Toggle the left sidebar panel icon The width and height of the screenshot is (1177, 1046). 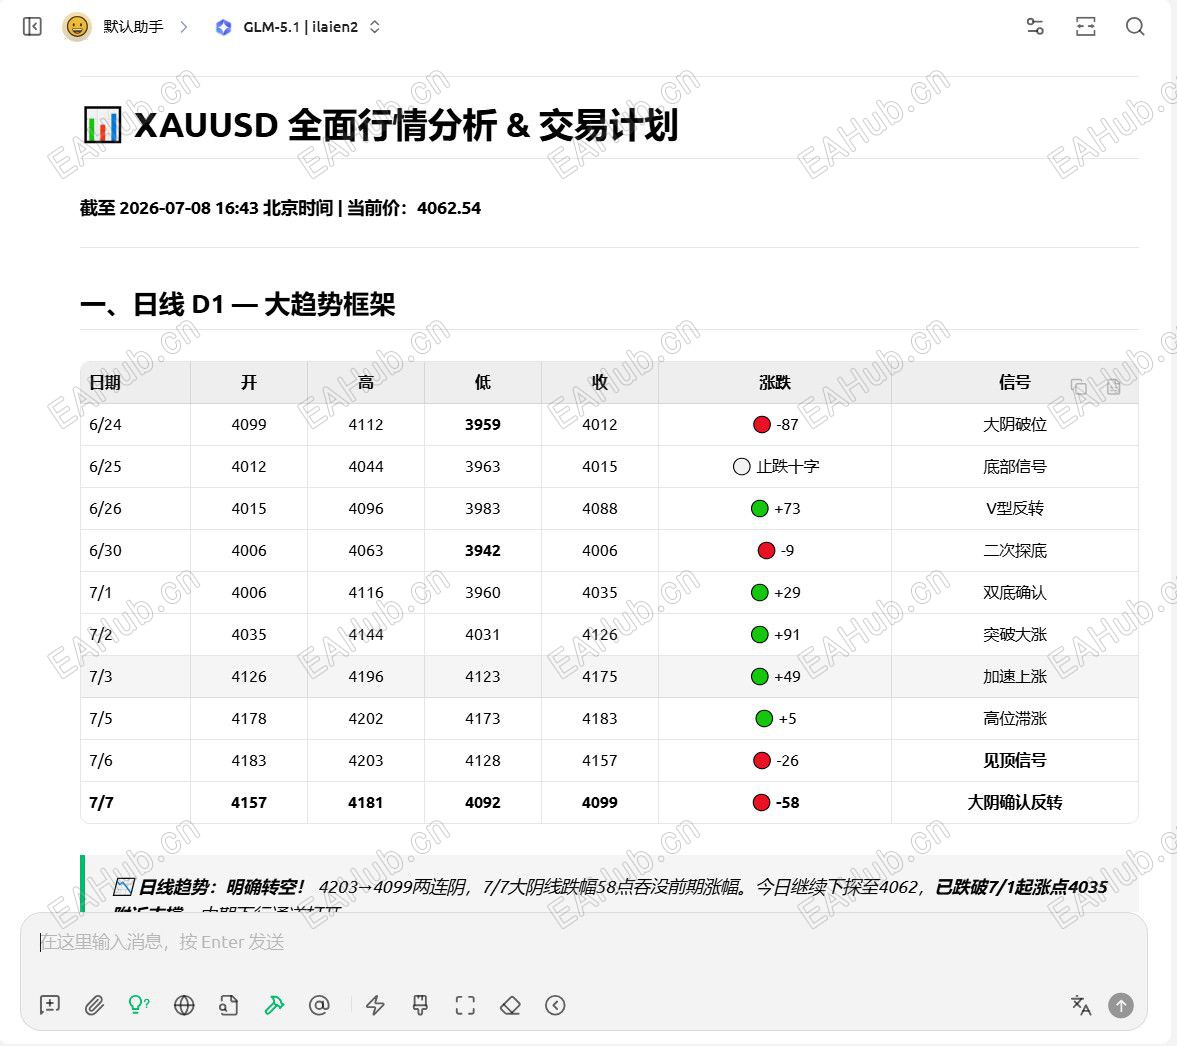coord(32,27)
